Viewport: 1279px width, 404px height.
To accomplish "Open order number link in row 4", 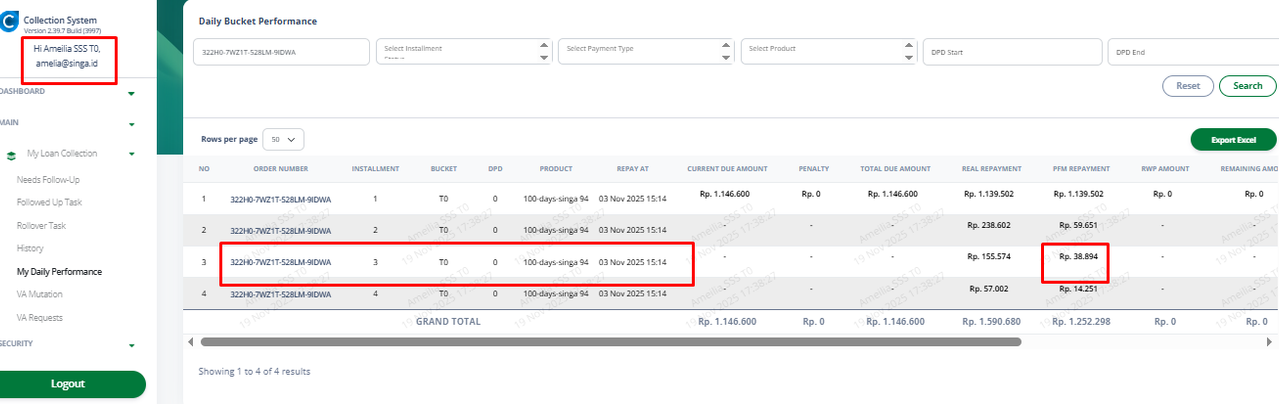I will point(280,295).
